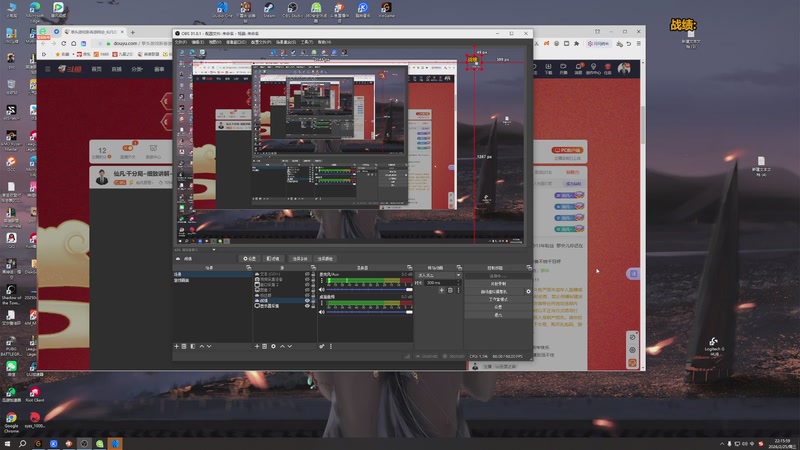Open the mixer toolbar three-dot menu

tap(331, 346)
